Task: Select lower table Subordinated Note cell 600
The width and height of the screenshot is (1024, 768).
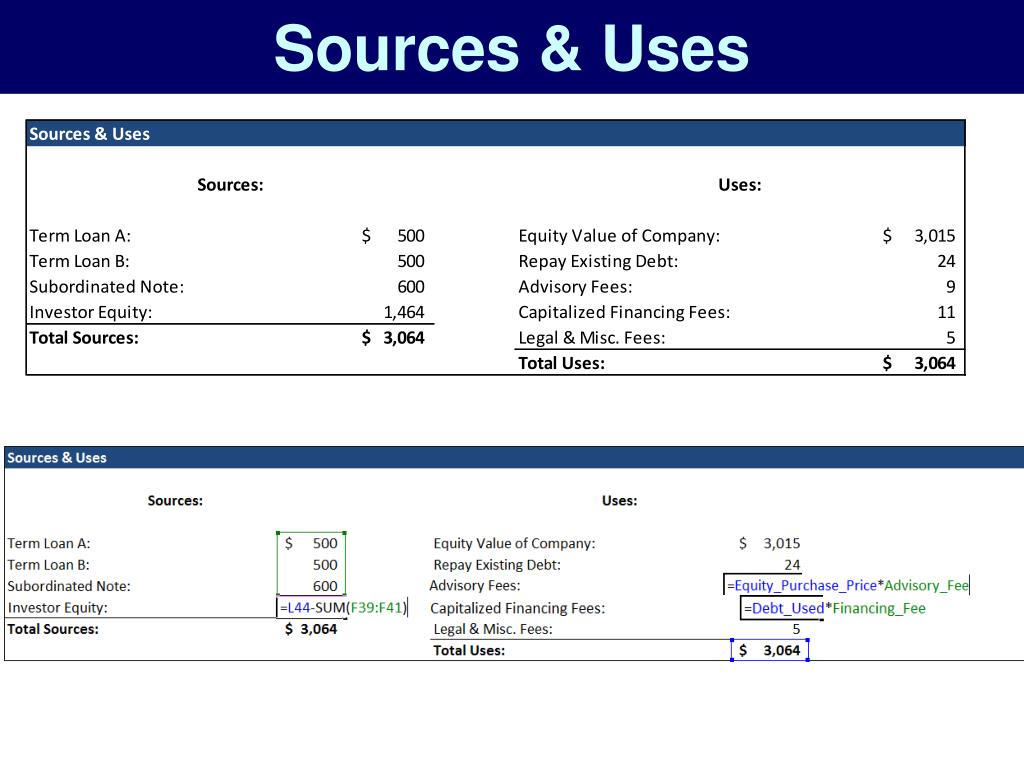Action: 312,586
